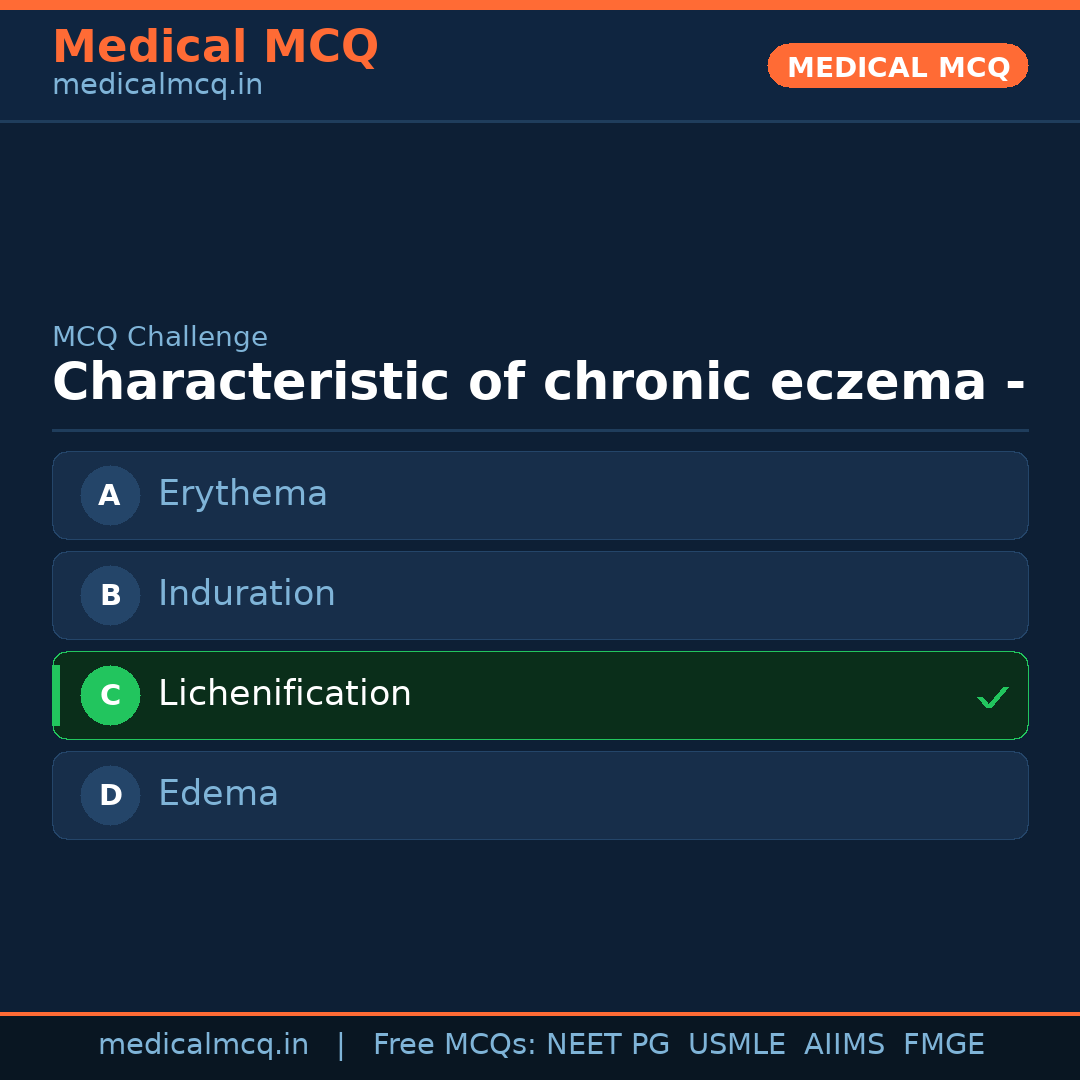Viewport: 1080px width, 1080px height.
Task: Choose the Induration answer text
Action: (x=246, y=594)
